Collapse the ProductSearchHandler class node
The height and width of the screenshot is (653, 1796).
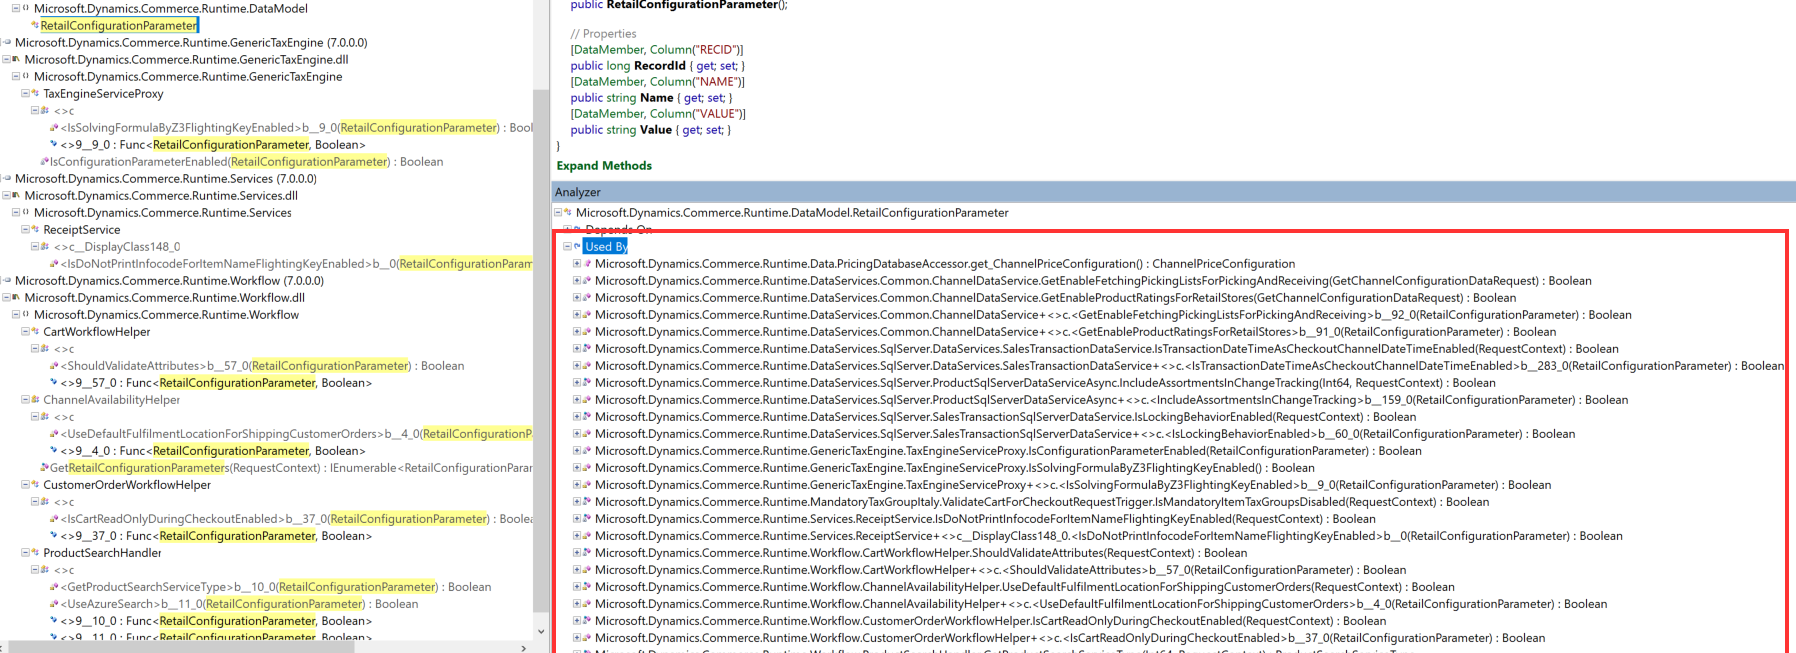click(25, 552)
